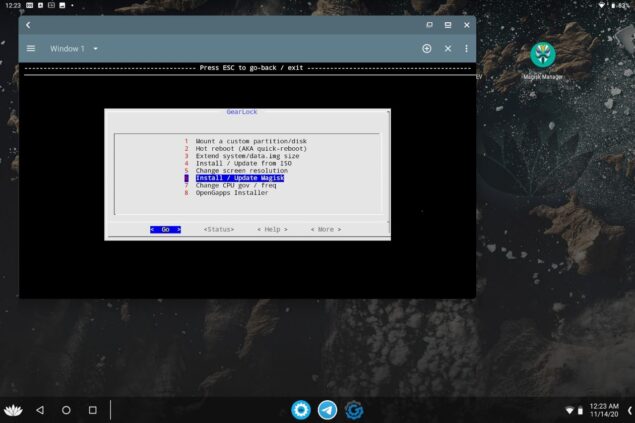
Task: Open the hamburger menu in terminal
Action: click(31, 48)
